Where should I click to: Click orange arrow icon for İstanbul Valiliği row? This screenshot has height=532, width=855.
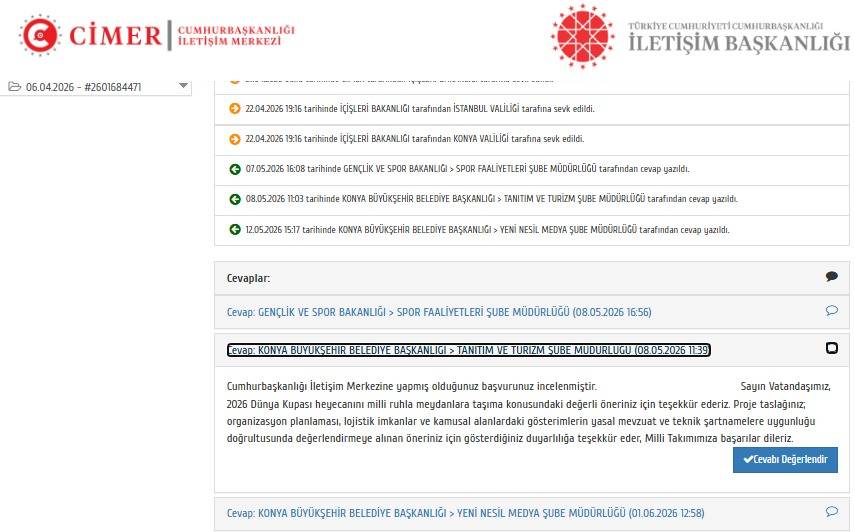[x=234, y=108]
